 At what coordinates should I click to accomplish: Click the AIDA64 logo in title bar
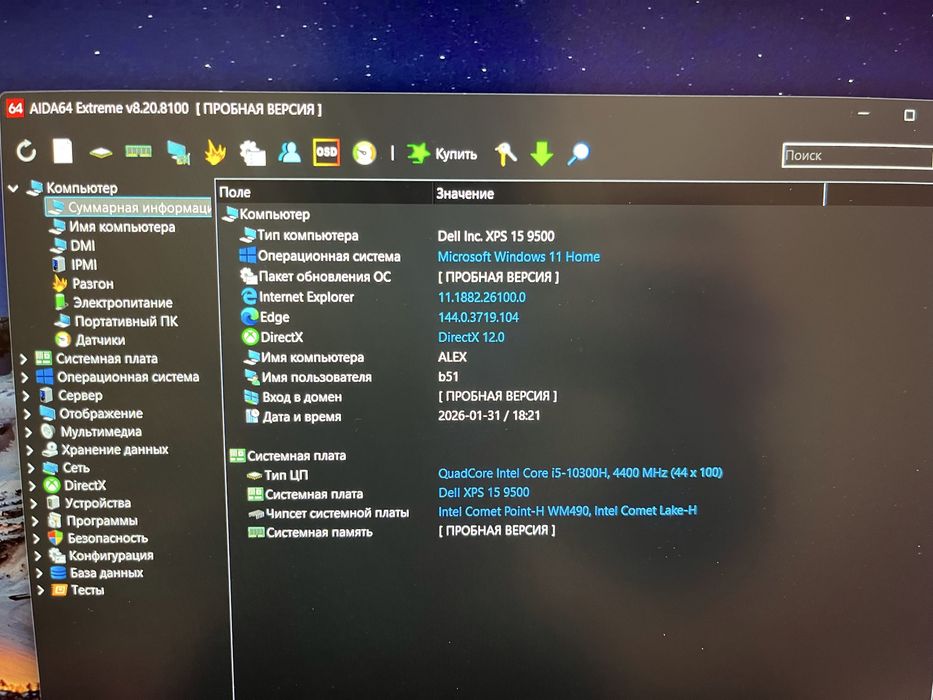pyautogui.click(x=15, y=108)
